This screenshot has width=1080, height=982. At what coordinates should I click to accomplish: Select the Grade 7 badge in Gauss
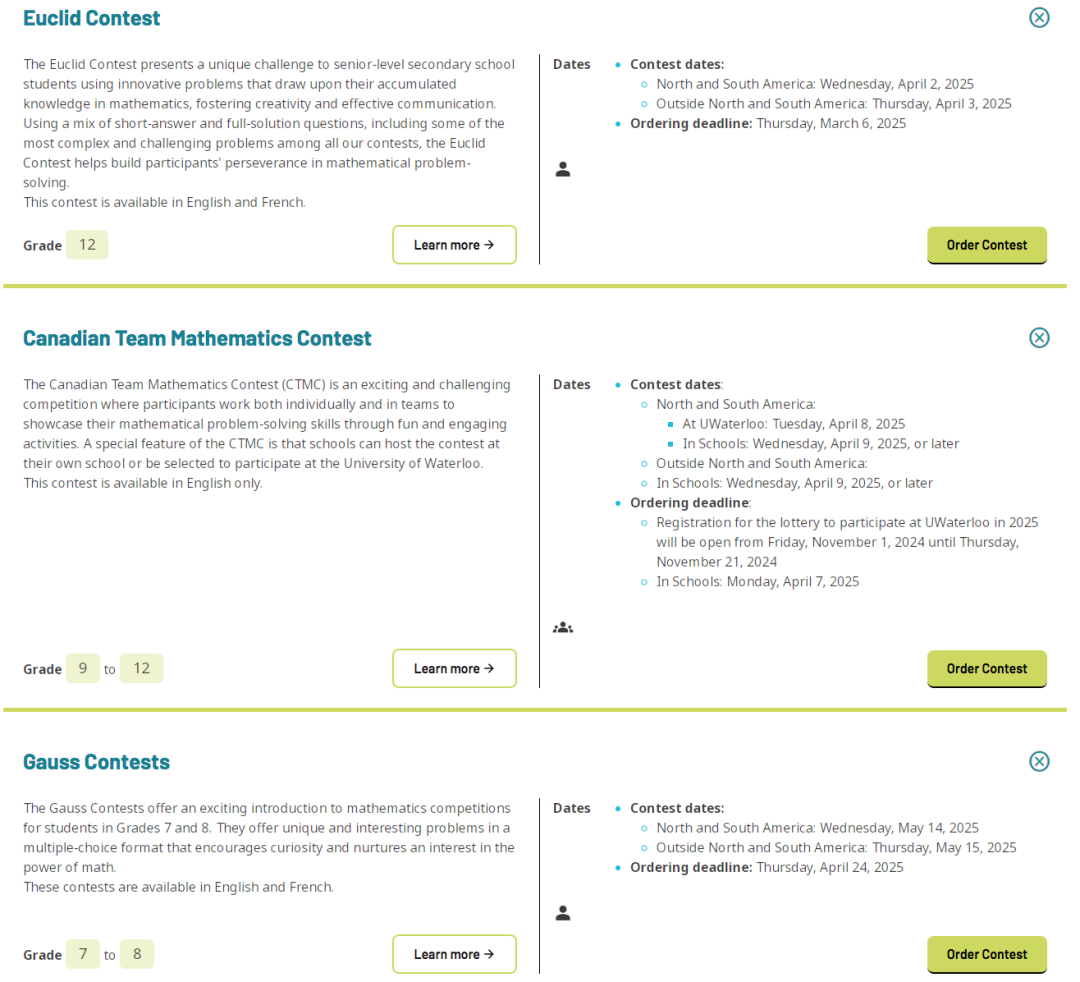83,954
